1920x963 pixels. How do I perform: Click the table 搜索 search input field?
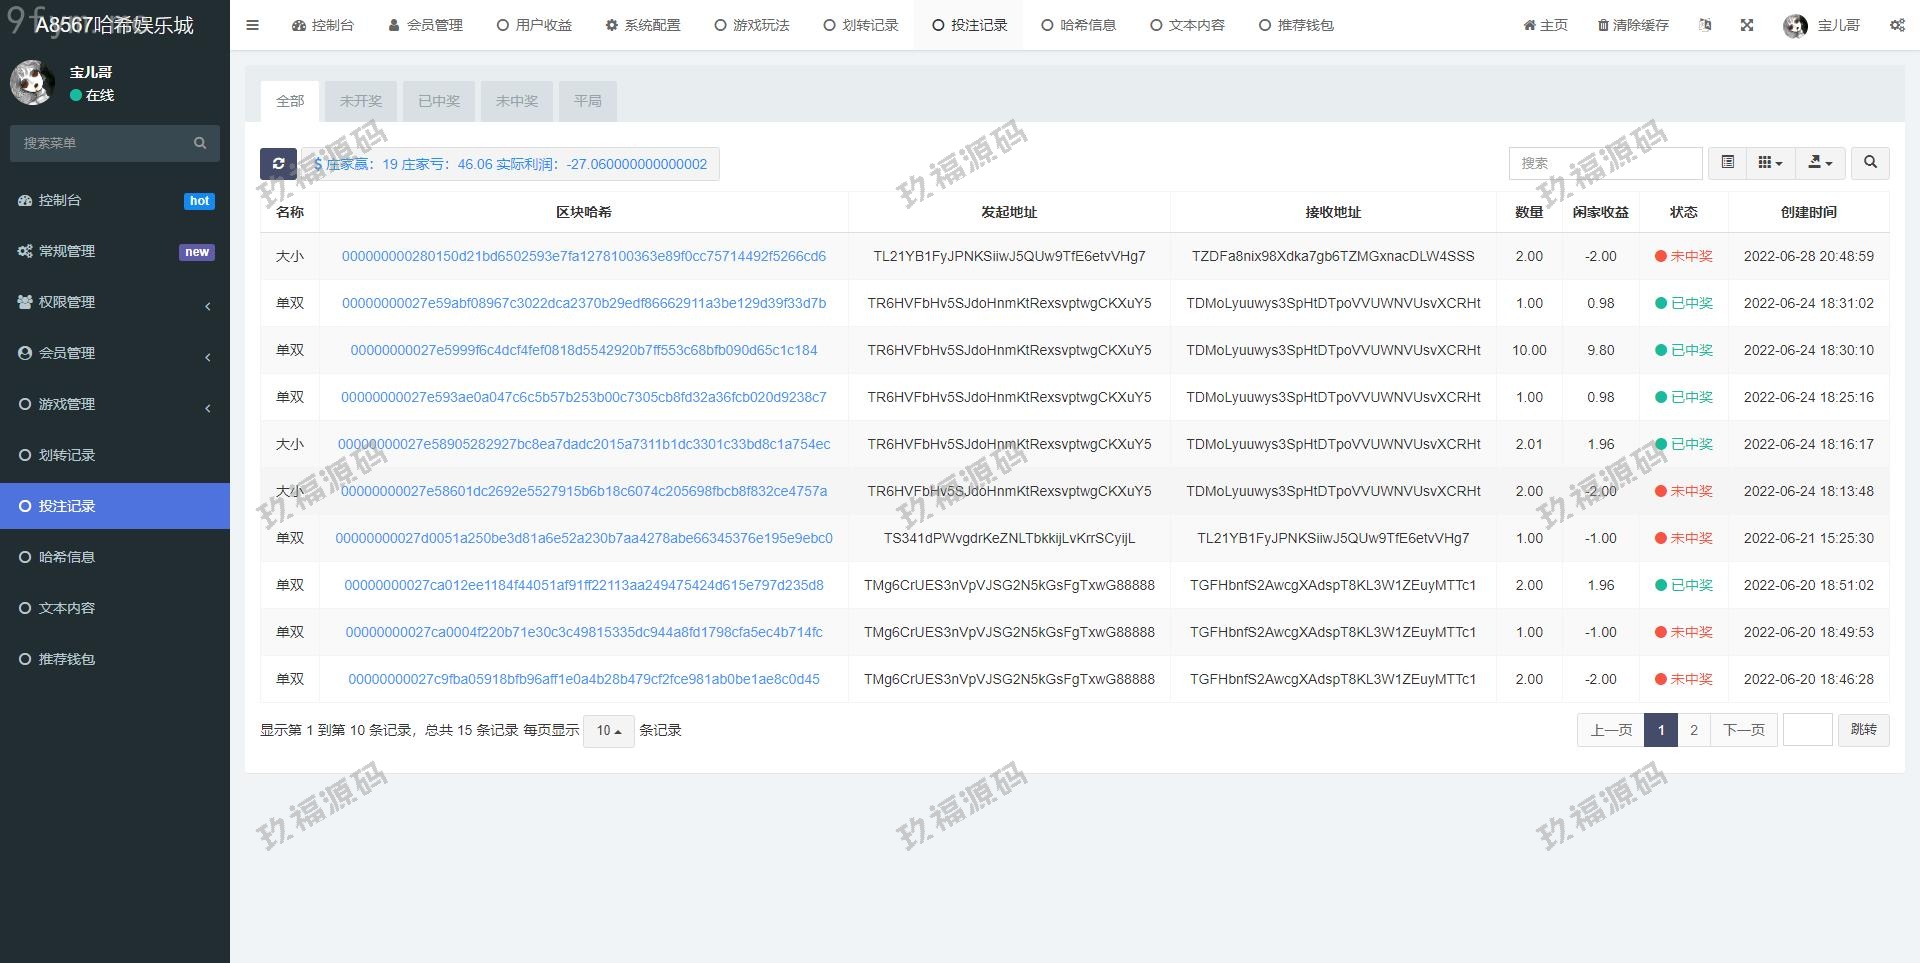pyautogui.click(x=1605, y=162)
